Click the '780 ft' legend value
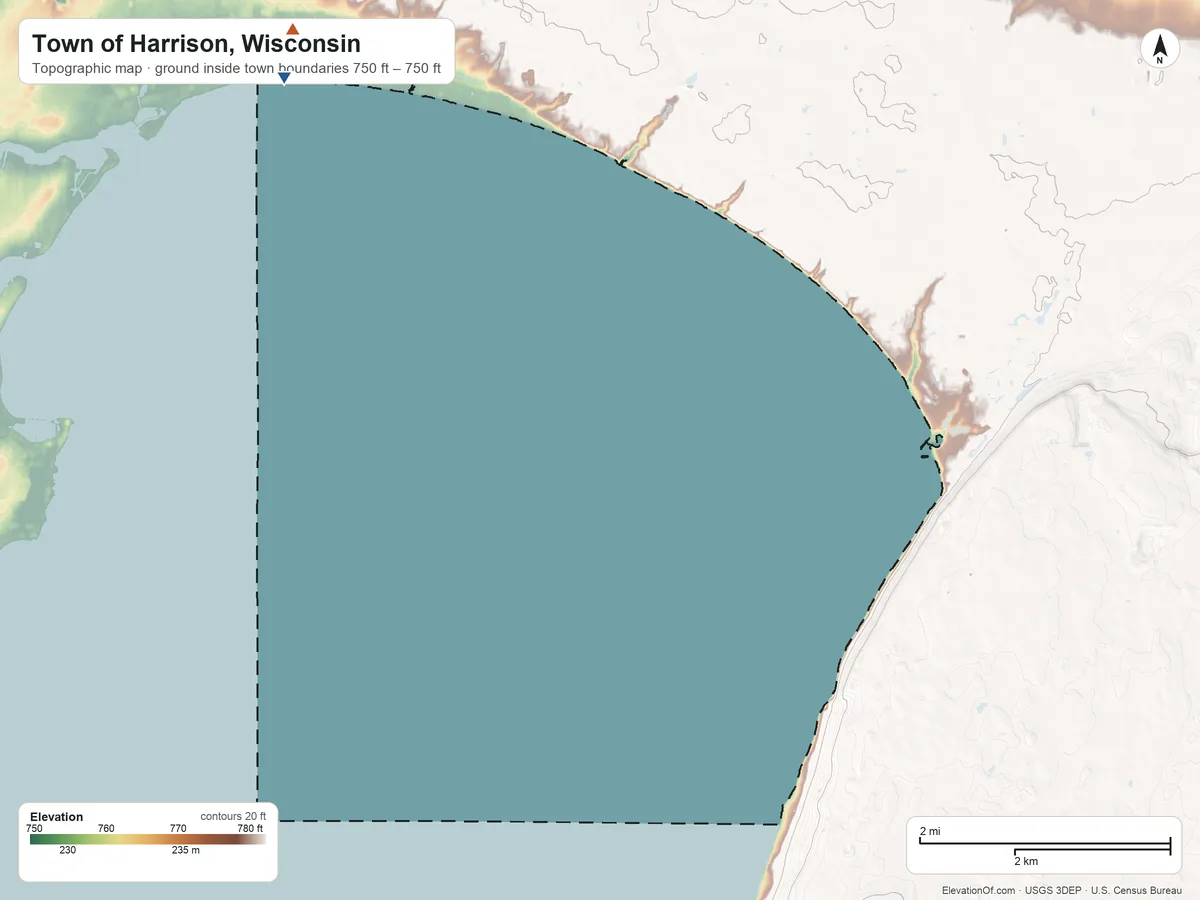 [x=250, y=828]
